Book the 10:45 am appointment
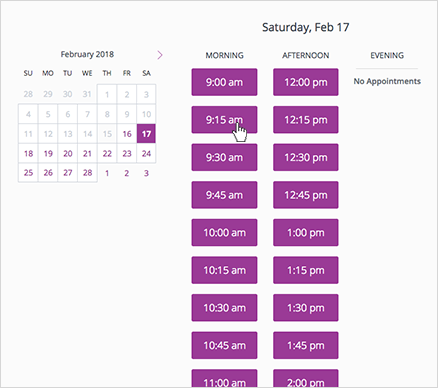Screen dimensions: 438x388 (224, 345)
